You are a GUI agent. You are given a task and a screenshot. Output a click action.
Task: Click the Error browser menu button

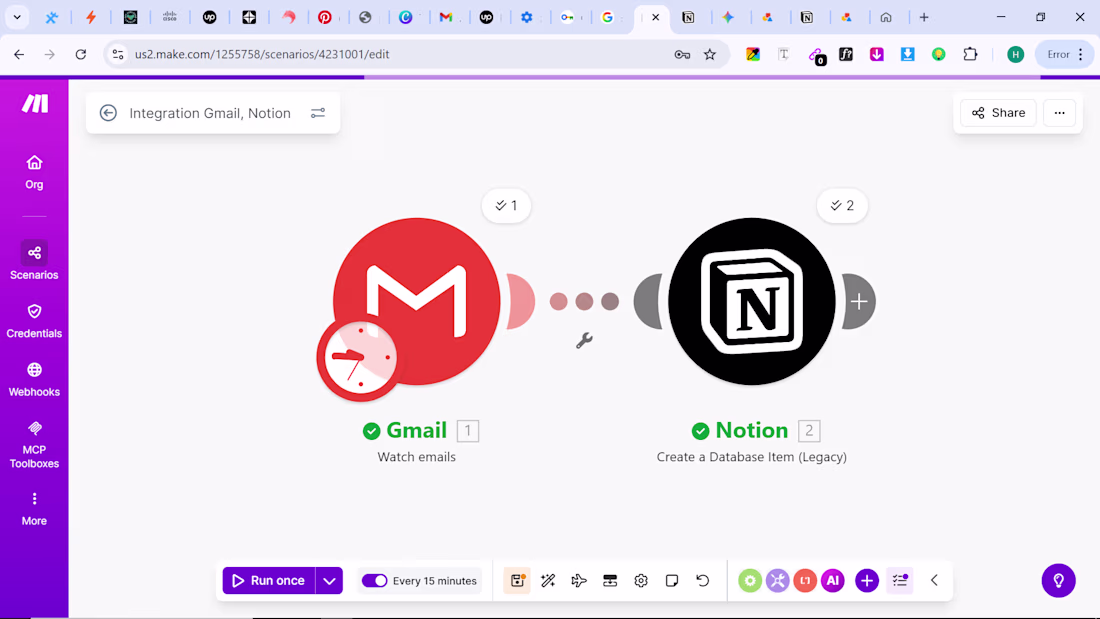click(1065, 54)
